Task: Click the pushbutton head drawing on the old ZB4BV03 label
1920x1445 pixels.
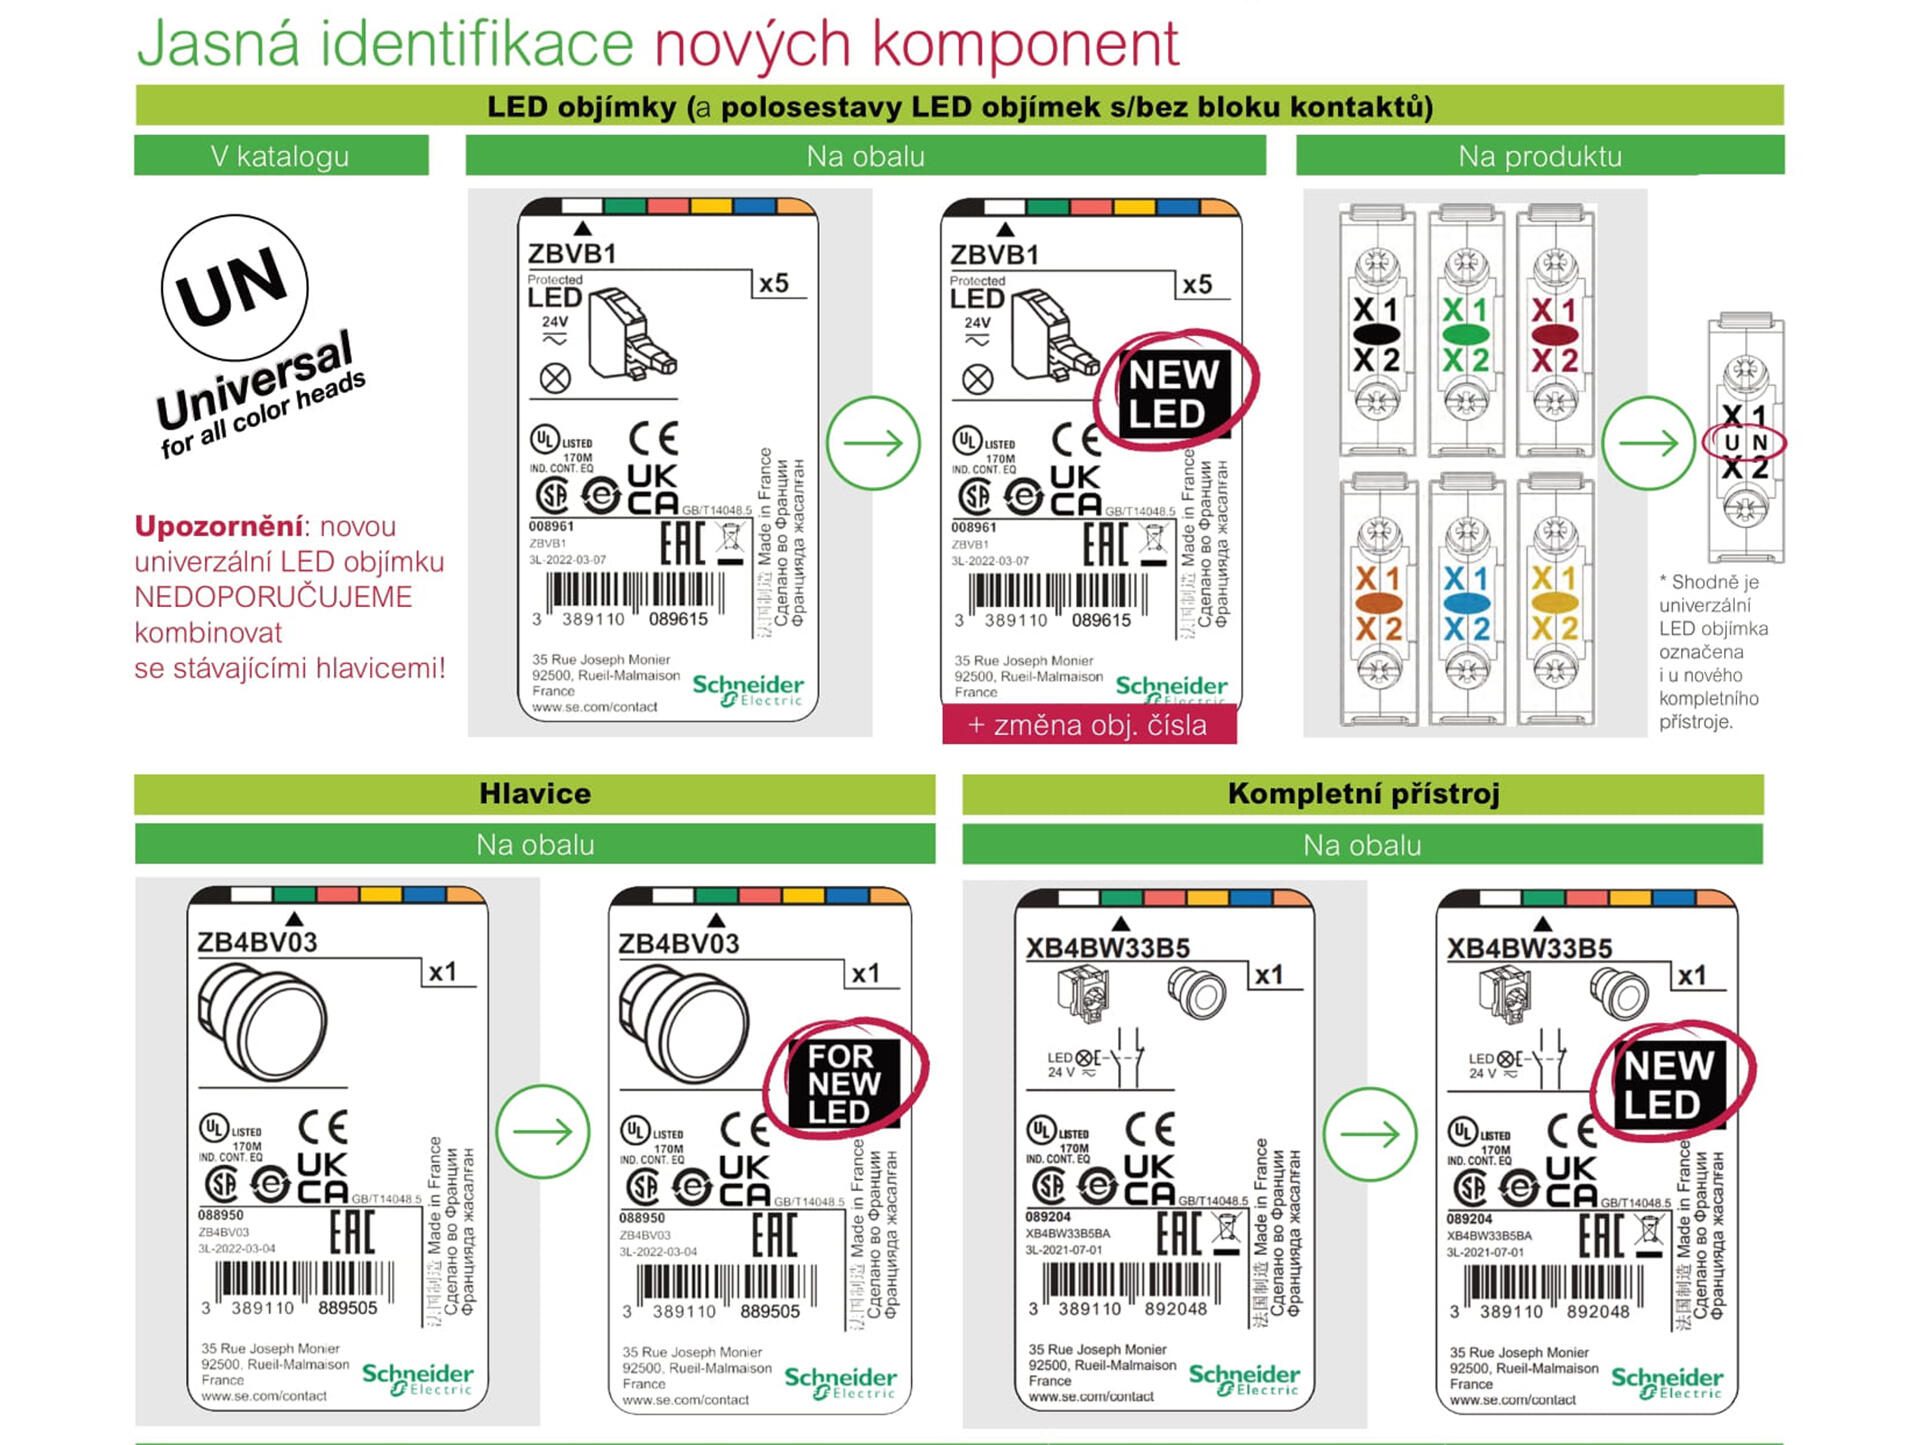Action: [262, 1023]
